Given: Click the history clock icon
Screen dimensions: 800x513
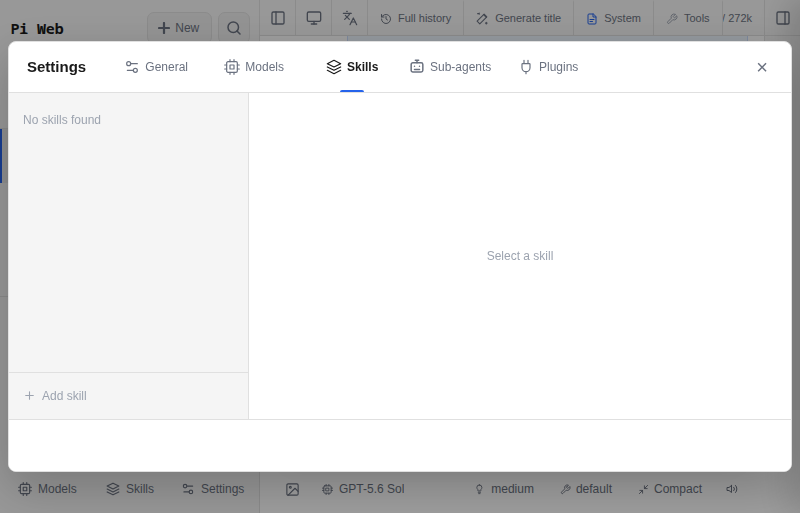Looking at the screenshot, I should click(386, 19).
